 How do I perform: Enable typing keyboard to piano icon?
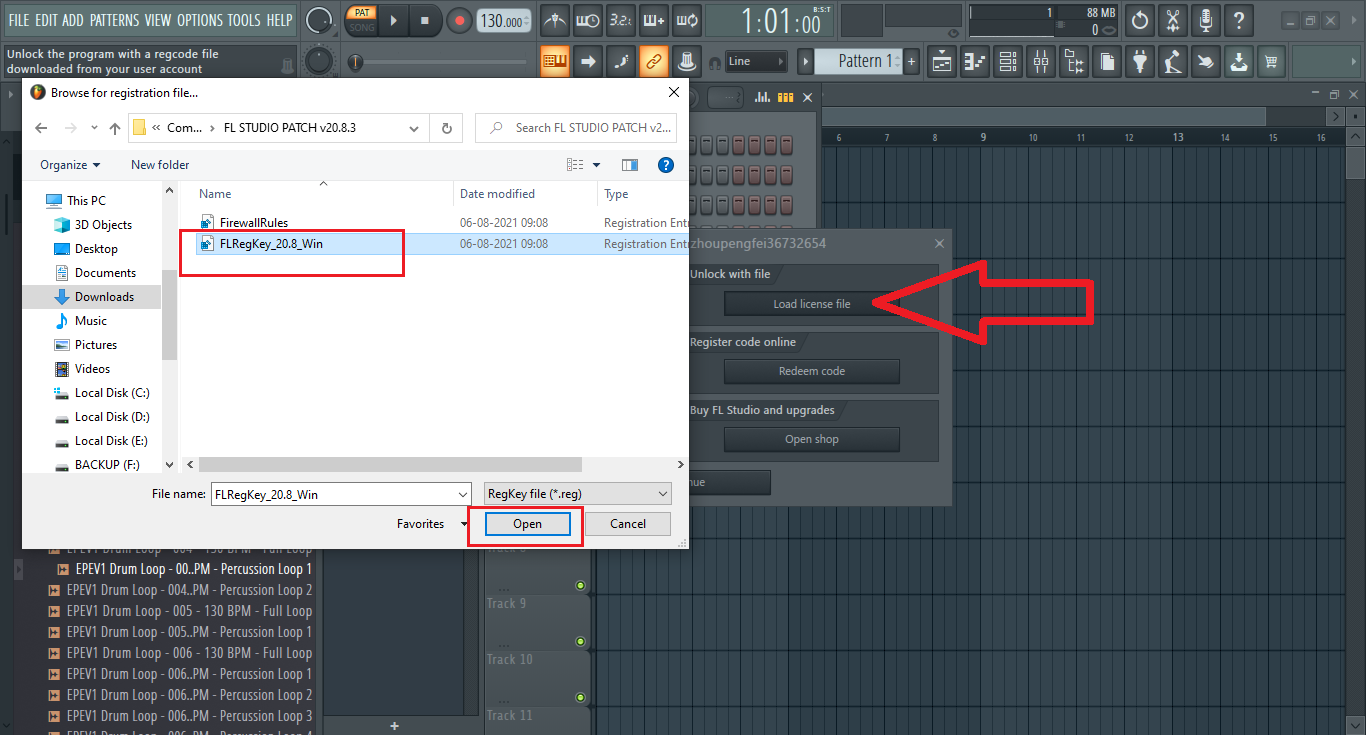(x=554, y=62)
